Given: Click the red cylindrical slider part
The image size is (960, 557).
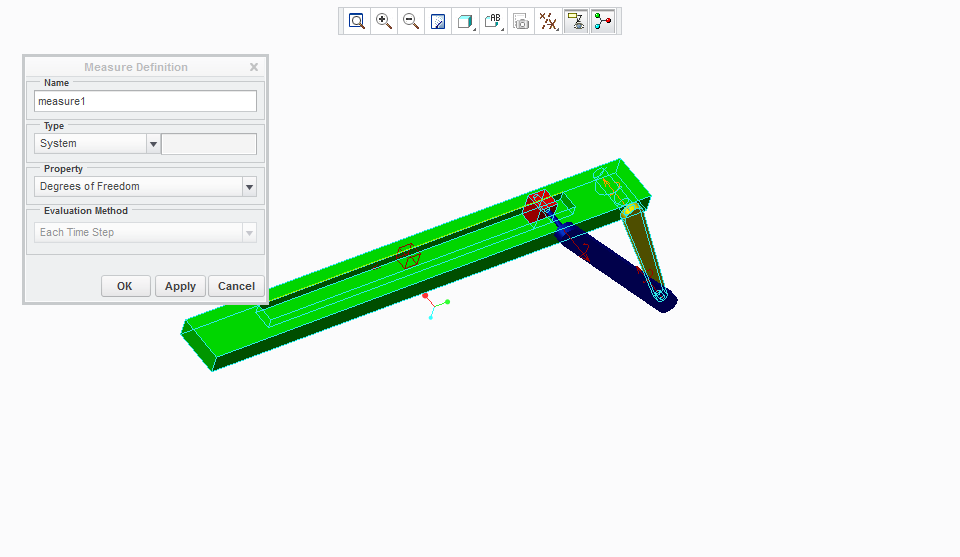Looking at the screenshot, I should pos(539,206).
